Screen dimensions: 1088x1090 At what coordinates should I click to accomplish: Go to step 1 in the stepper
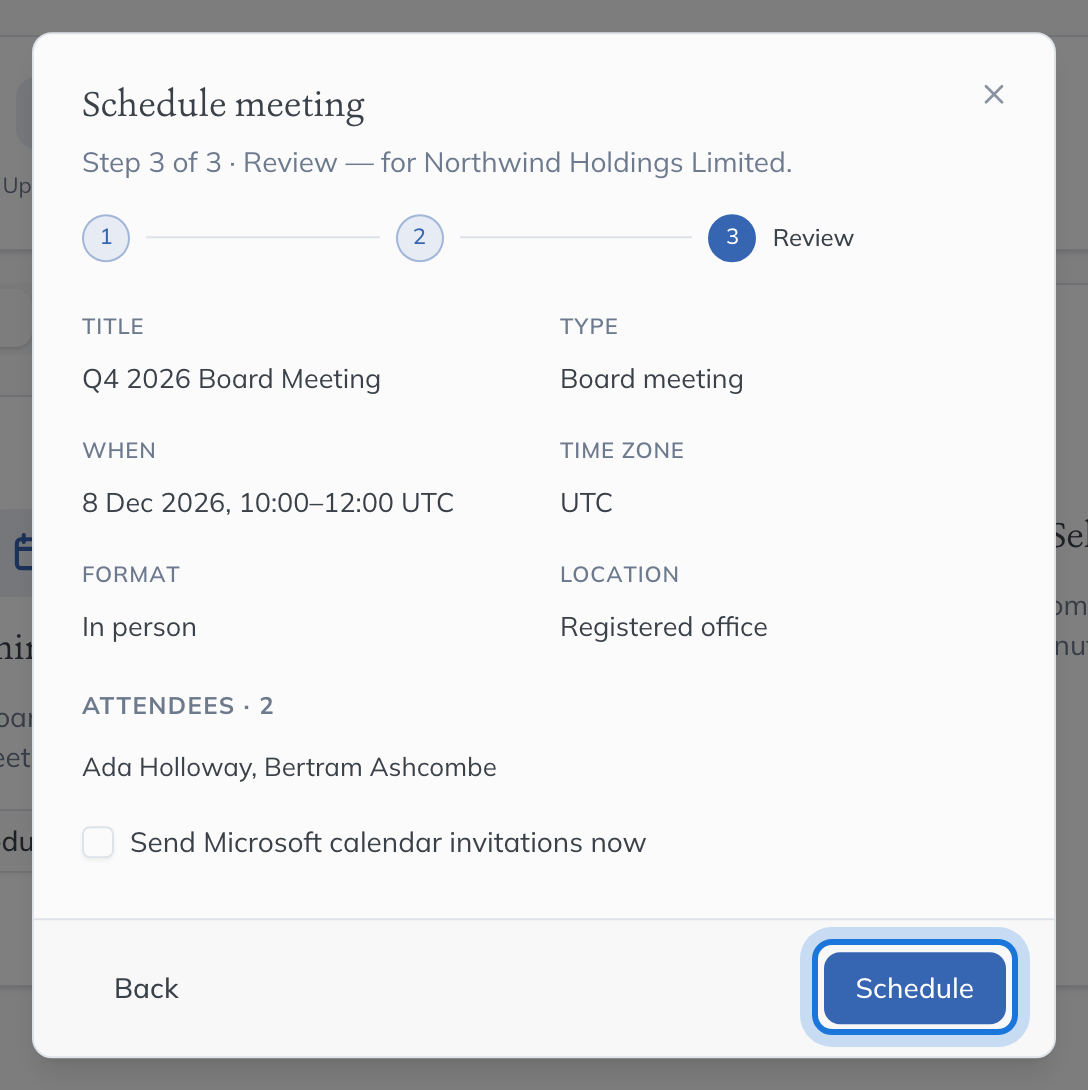(x=106, y=238)
